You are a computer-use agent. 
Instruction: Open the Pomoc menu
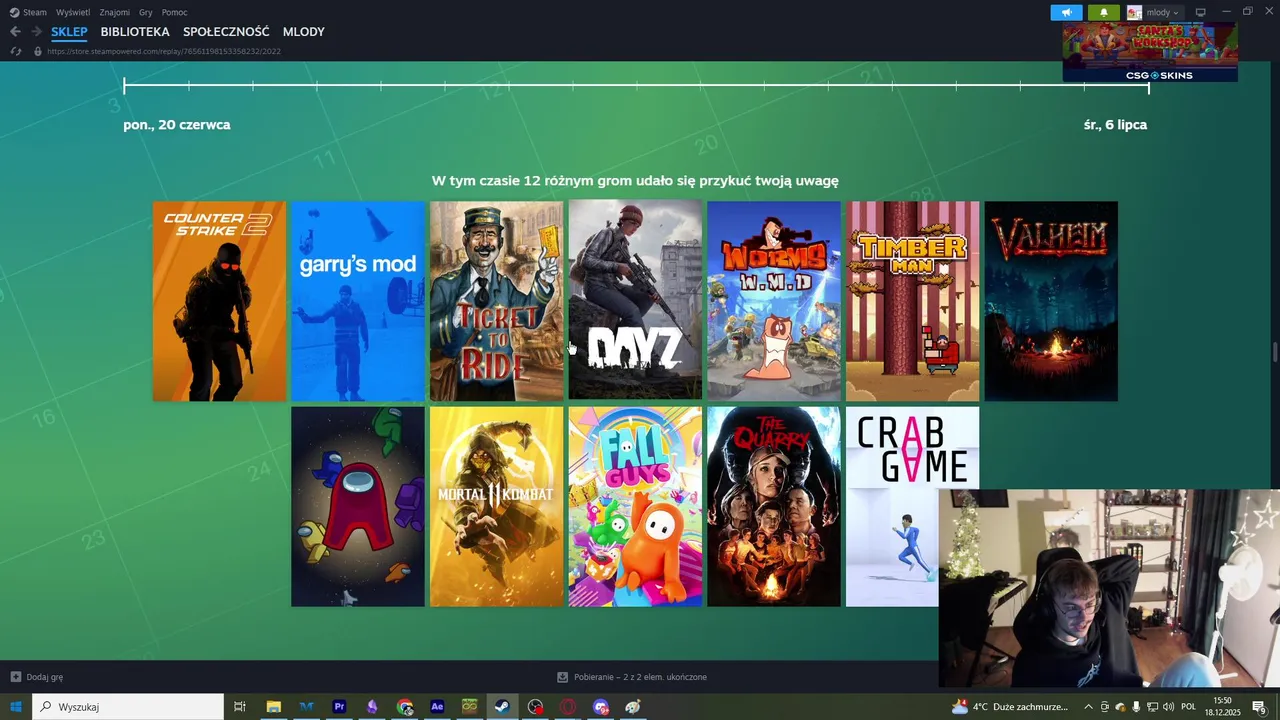click(174, 12)
